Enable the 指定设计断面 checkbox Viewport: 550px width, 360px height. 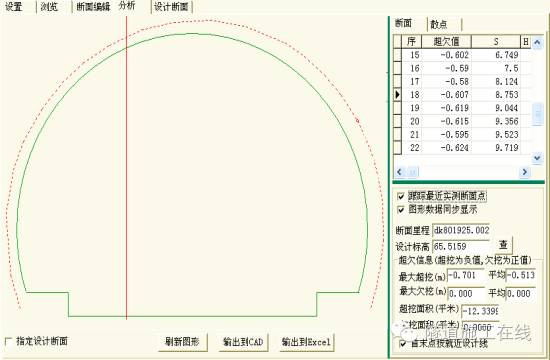pyautogui.click(x=8, y=341)
